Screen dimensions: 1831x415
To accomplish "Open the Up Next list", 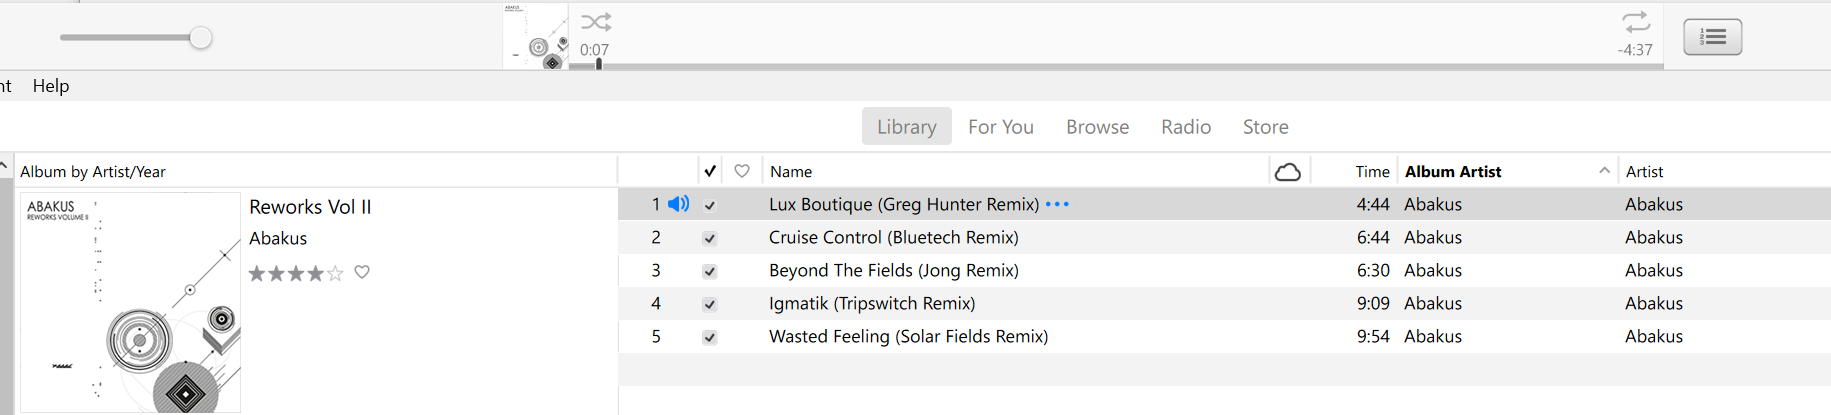I will [x=1712, y=37].
